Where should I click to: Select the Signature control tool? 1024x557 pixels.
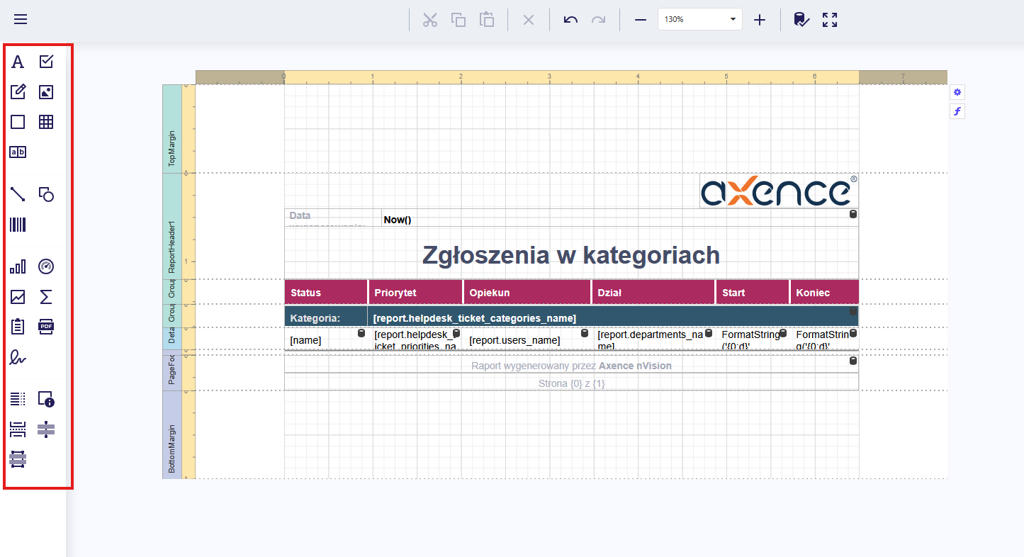[17, 357]
